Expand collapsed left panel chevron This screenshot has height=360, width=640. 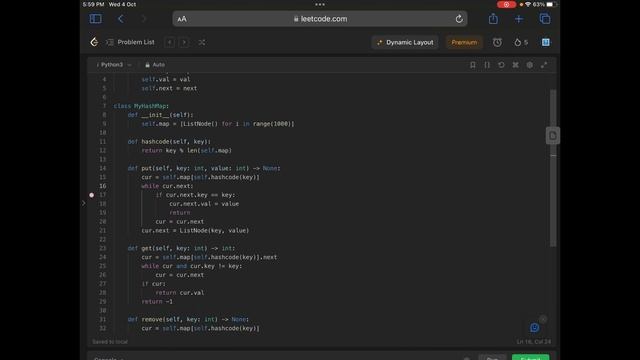(x=84, y=203)
